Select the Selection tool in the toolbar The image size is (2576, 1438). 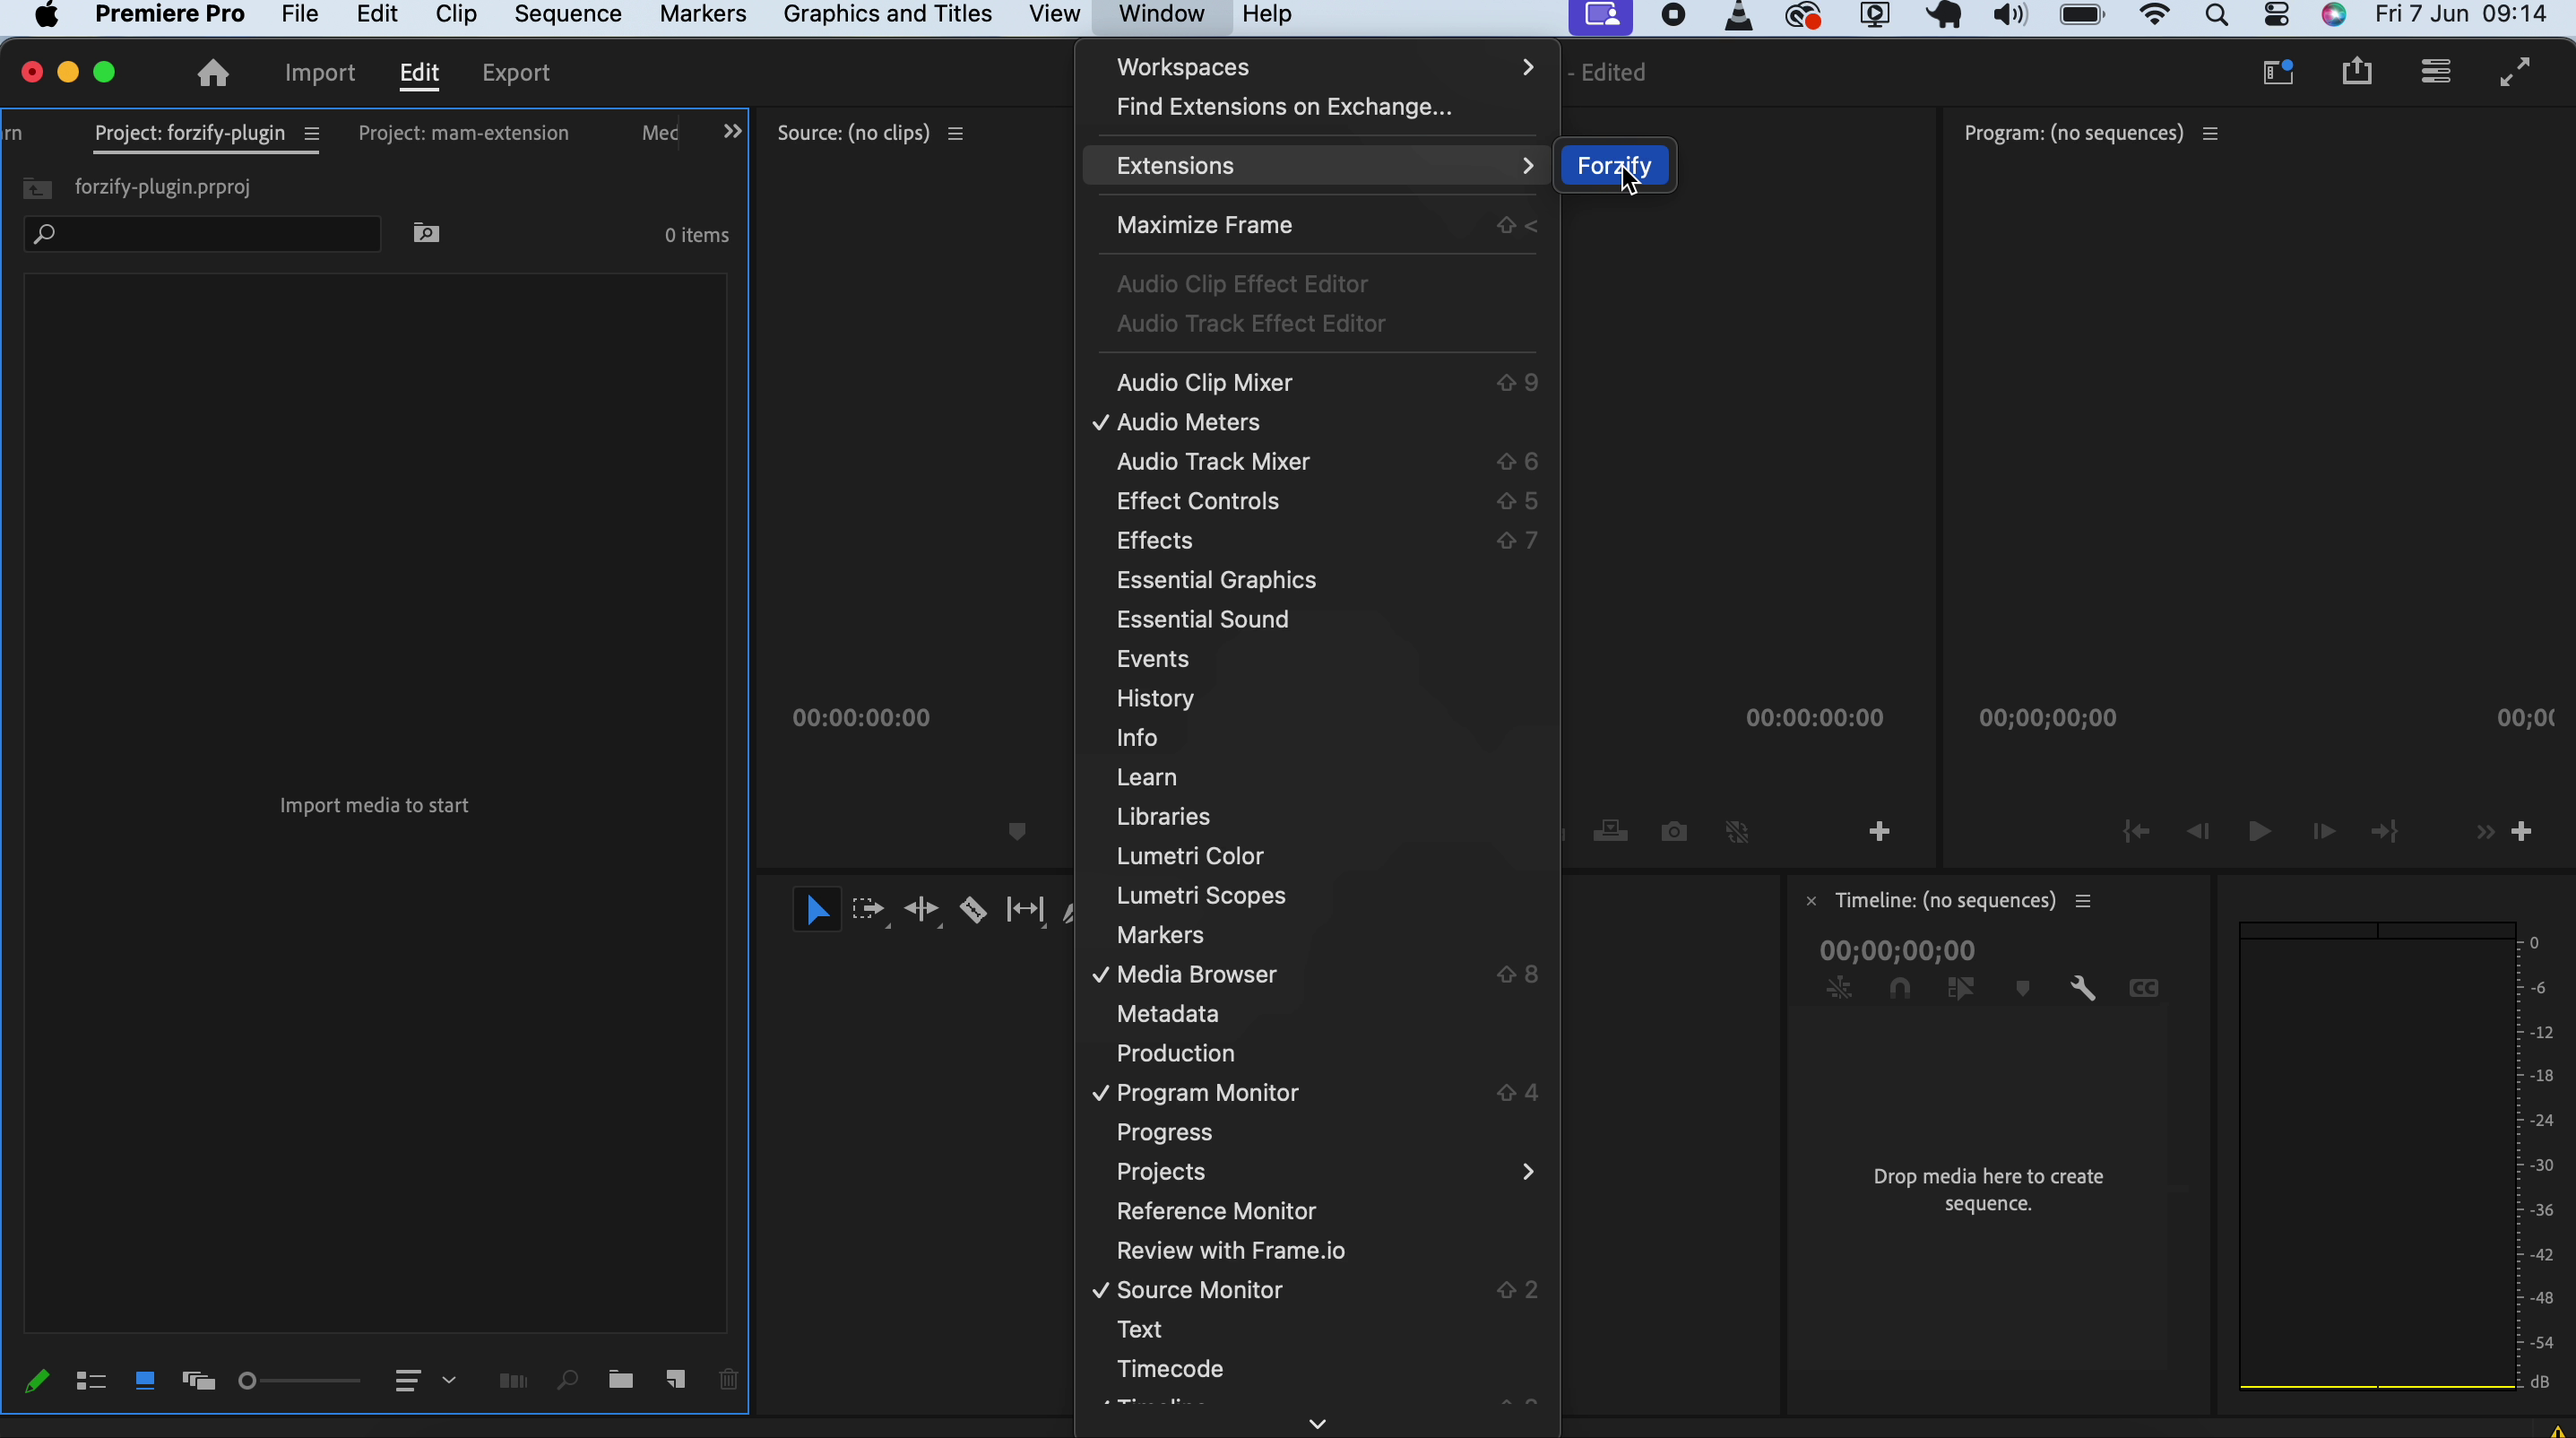click(x=817, y=908)
